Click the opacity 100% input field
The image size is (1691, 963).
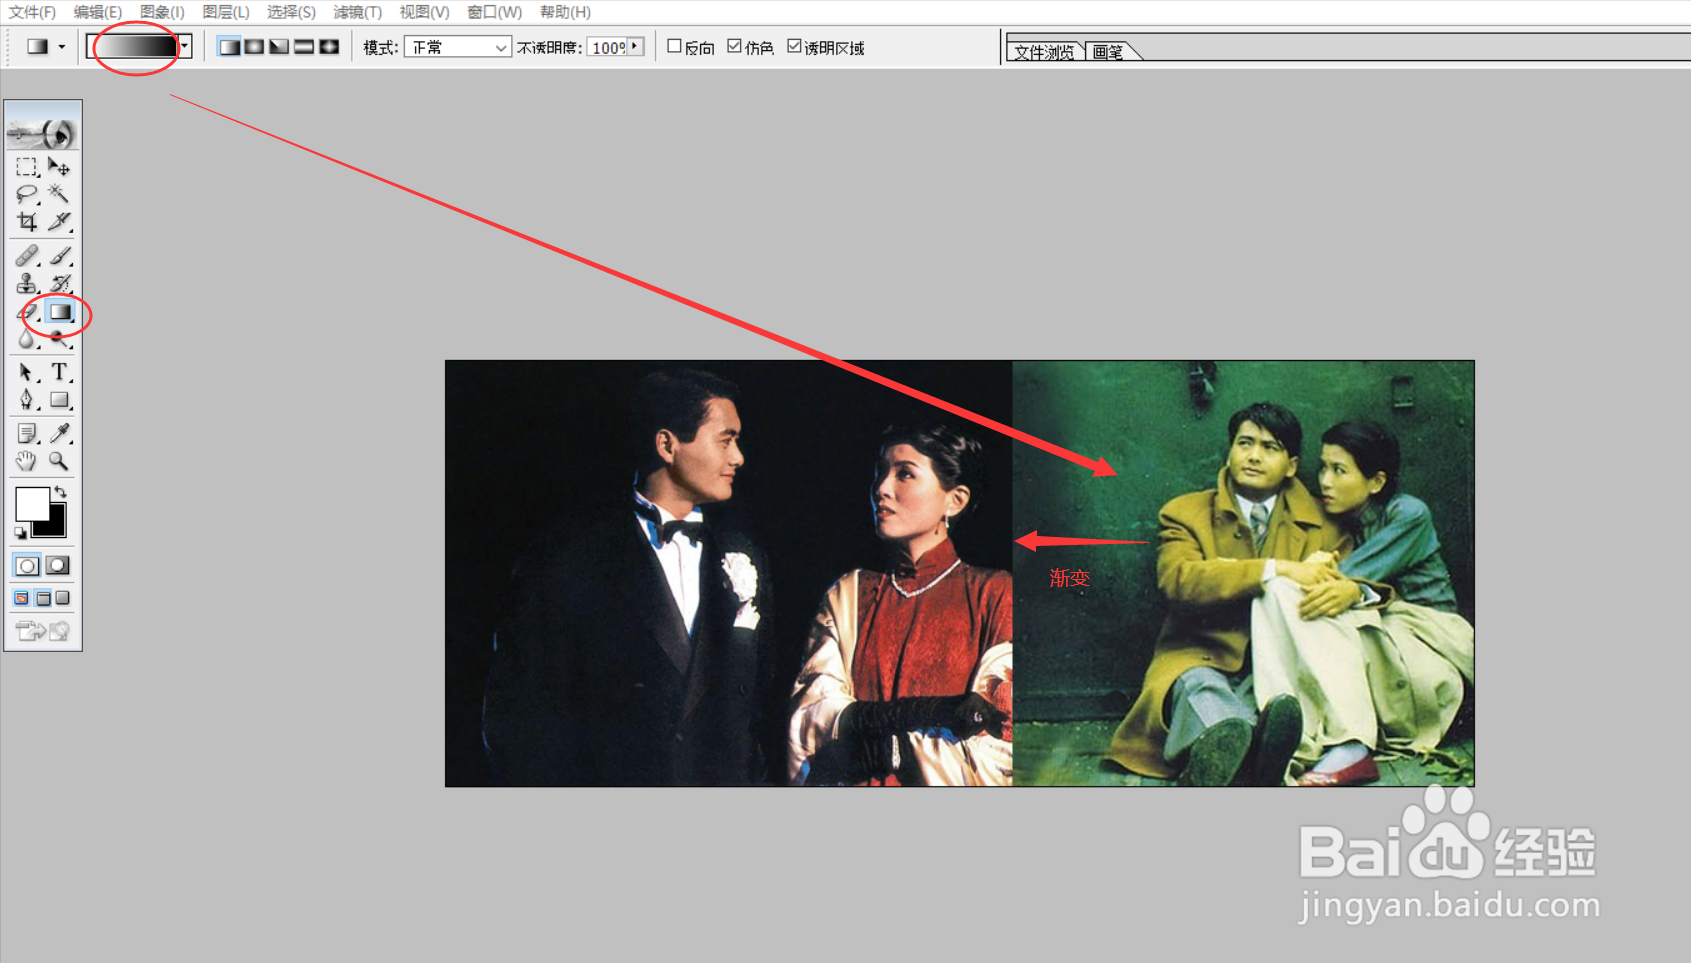[x=607, y=47]
